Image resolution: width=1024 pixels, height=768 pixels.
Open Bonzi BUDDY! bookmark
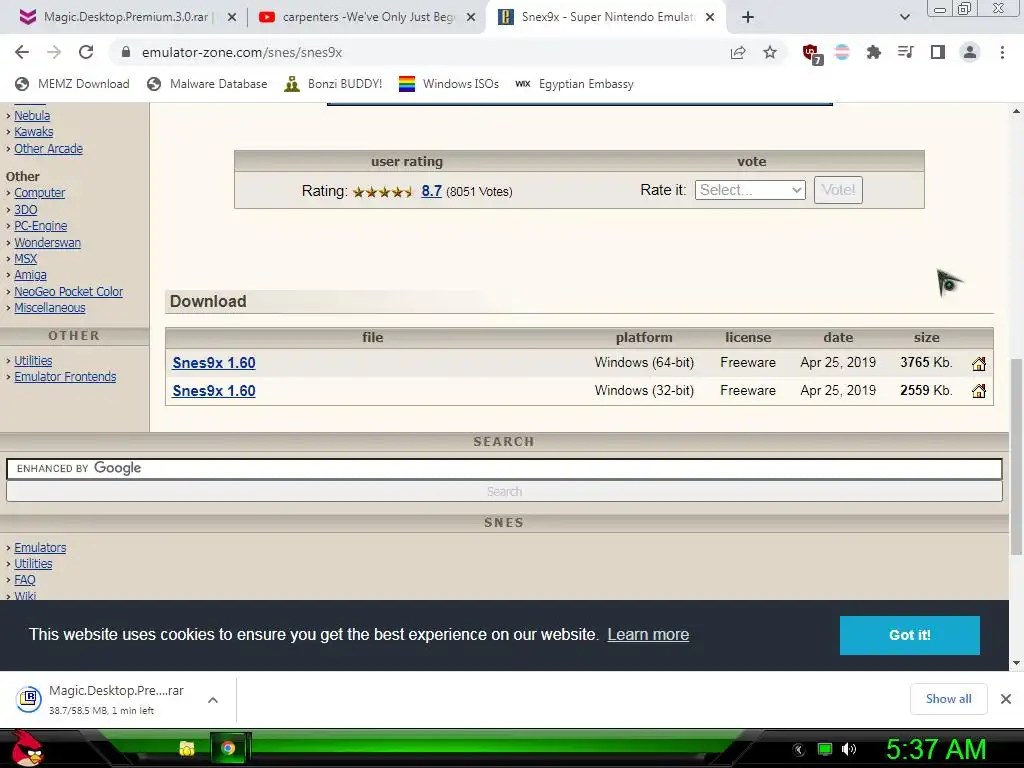pos(333,84)
